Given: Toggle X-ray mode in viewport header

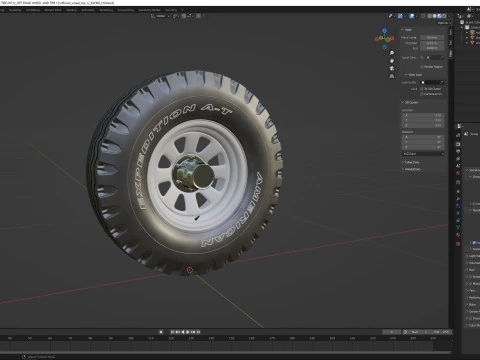Looking at the screenshot, I should (423, 16).
